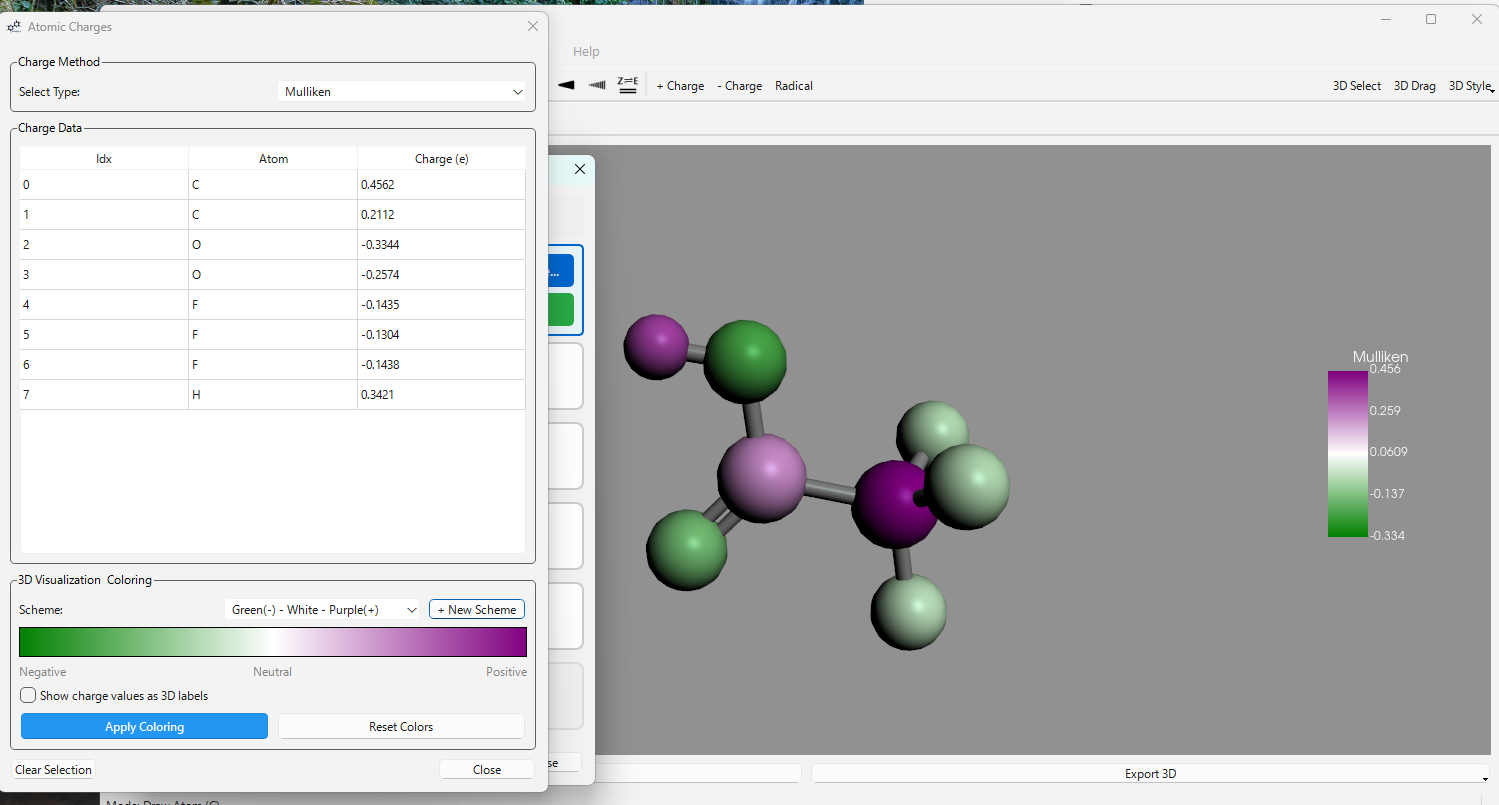The height and width of the screenshot is (805, 1499).
Task: Click the Reset Colors button
Action: [x=401, y=727]
